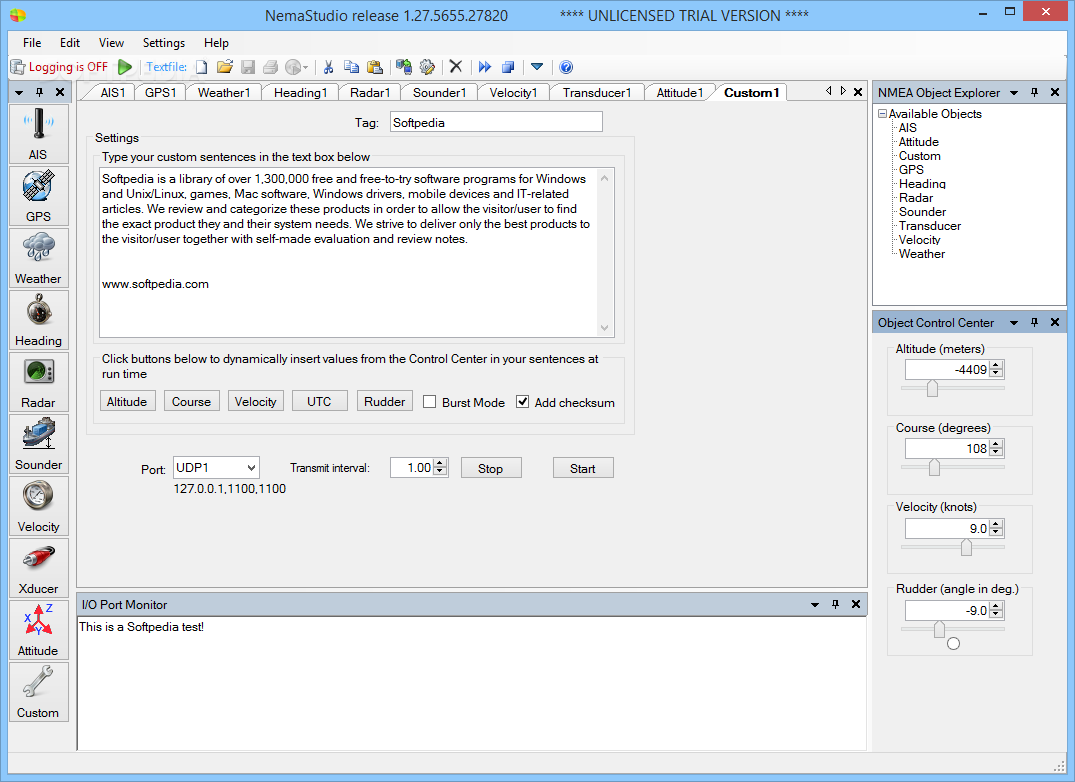The image size is (1075, 782).
Task: Open the File menu
Action: click(32, 42)
